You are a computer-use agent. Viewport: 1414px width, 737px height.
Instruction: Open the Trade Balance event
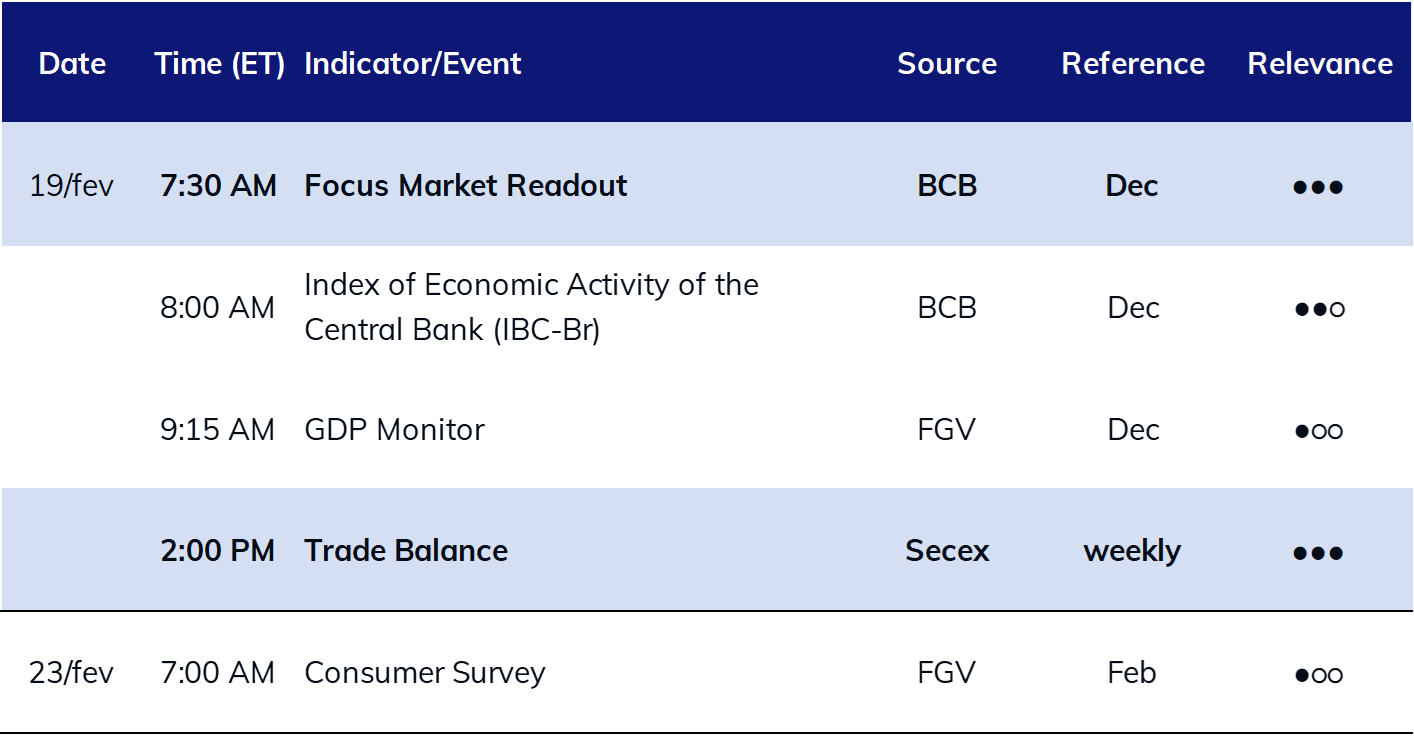point(406,551)
